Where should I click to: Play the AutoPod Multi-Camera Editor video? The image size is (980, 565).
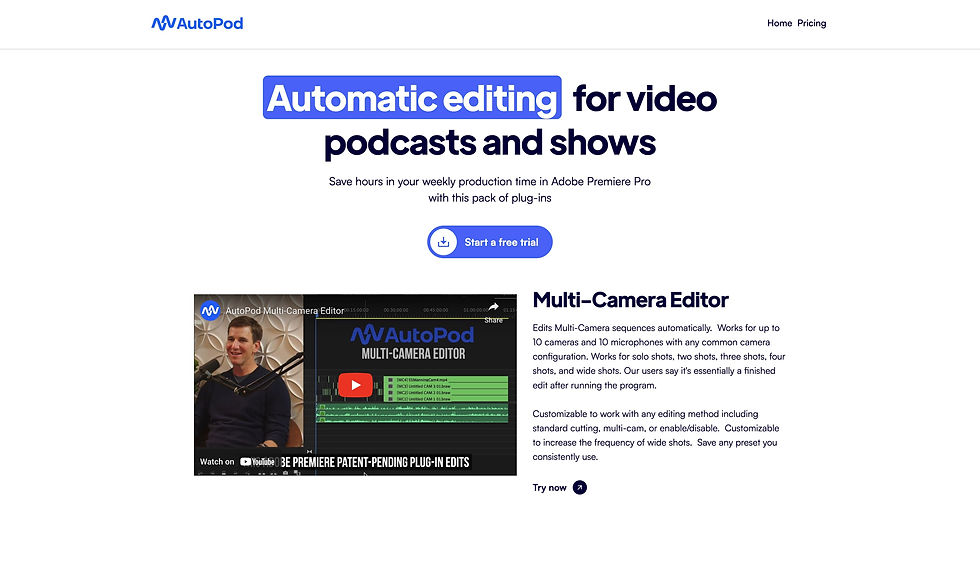[x=355, y=385]
